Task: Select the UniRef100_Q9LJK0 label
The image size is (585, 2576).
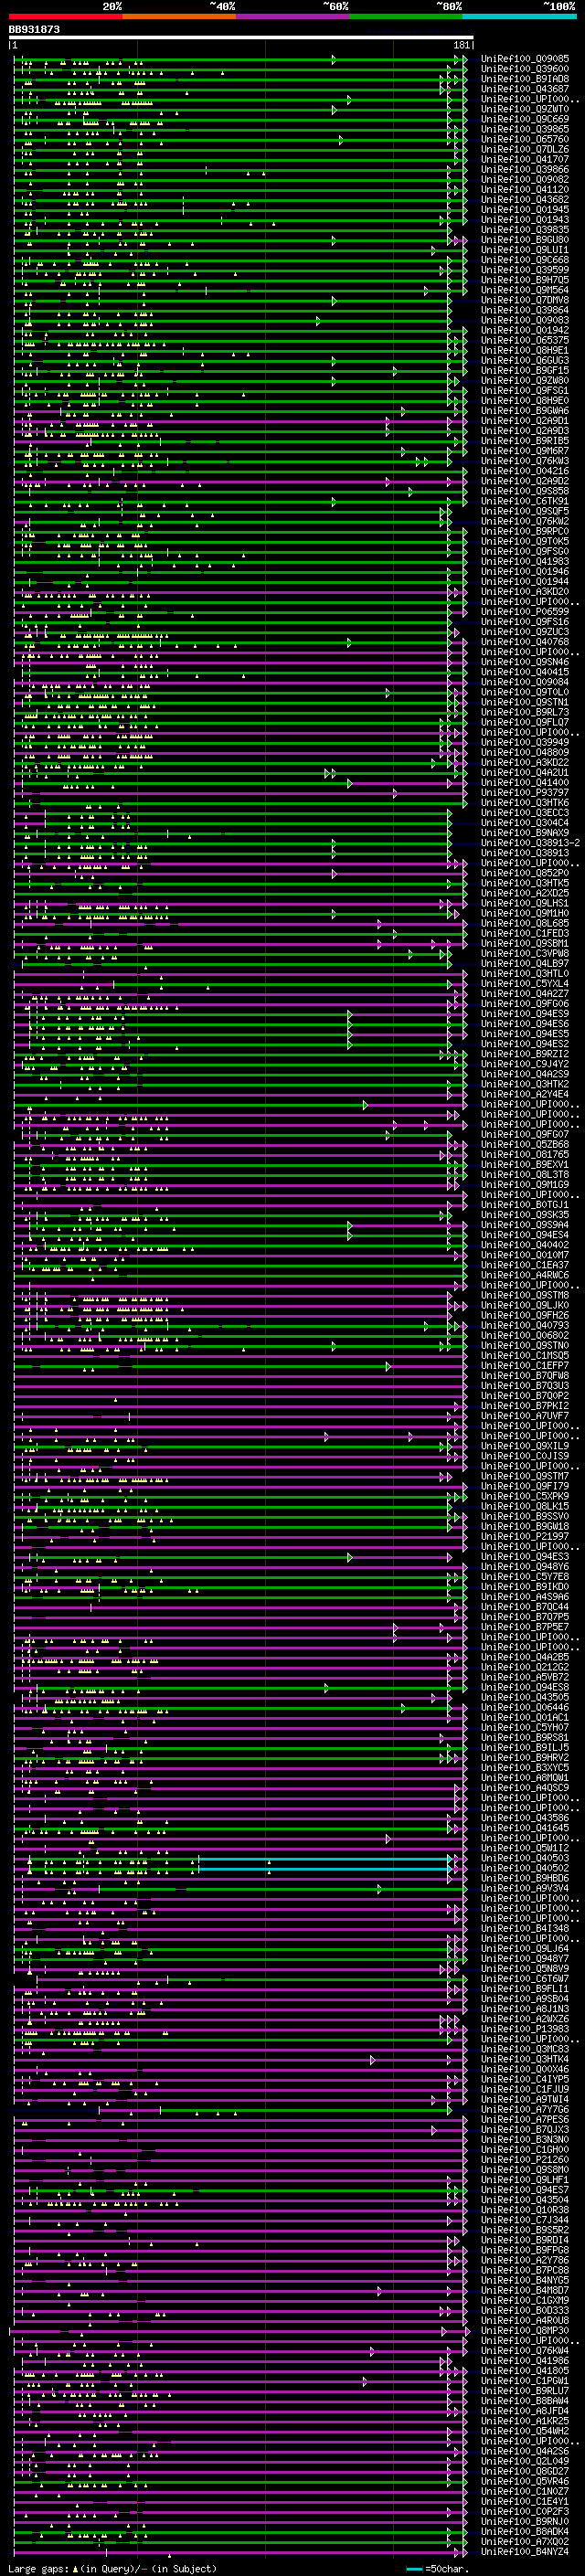Action: (525, 1305)
